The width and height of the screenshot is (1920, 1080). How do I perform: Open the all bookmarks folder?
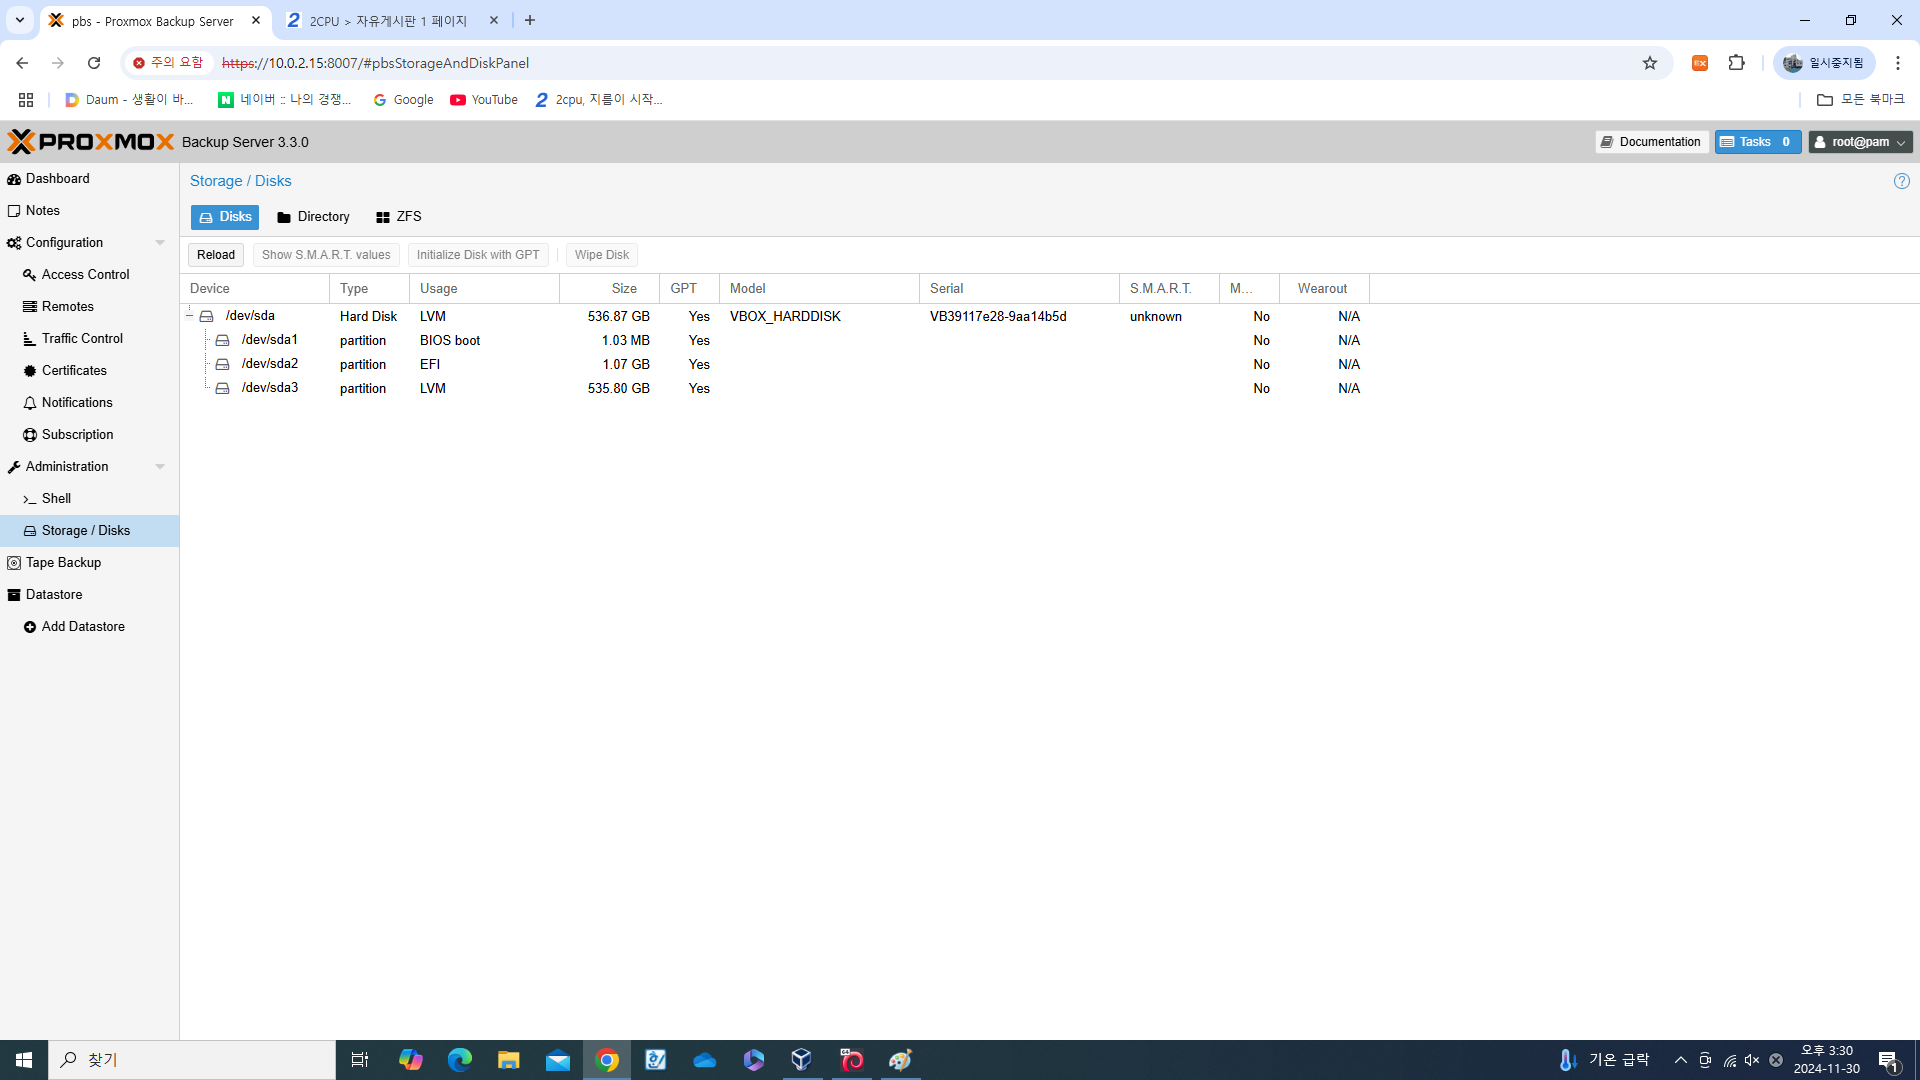[x=1861, y=100]
